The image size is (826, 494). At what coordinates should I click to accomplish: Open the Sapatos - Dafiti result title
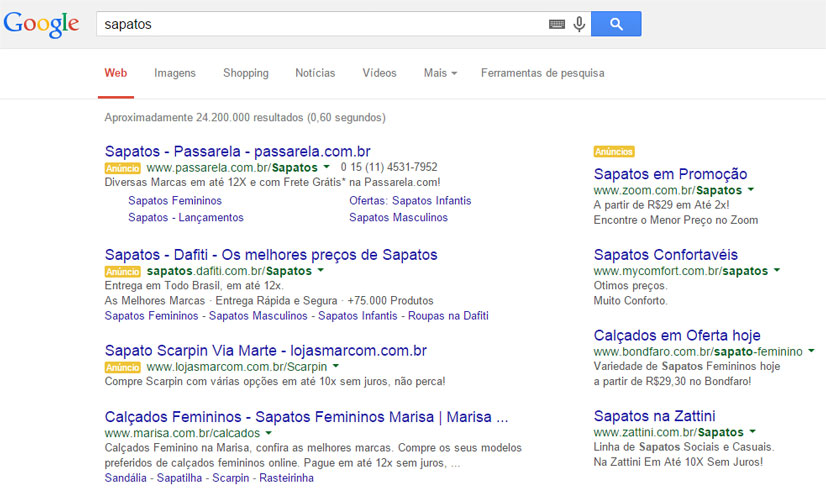(x=271, y=255)
